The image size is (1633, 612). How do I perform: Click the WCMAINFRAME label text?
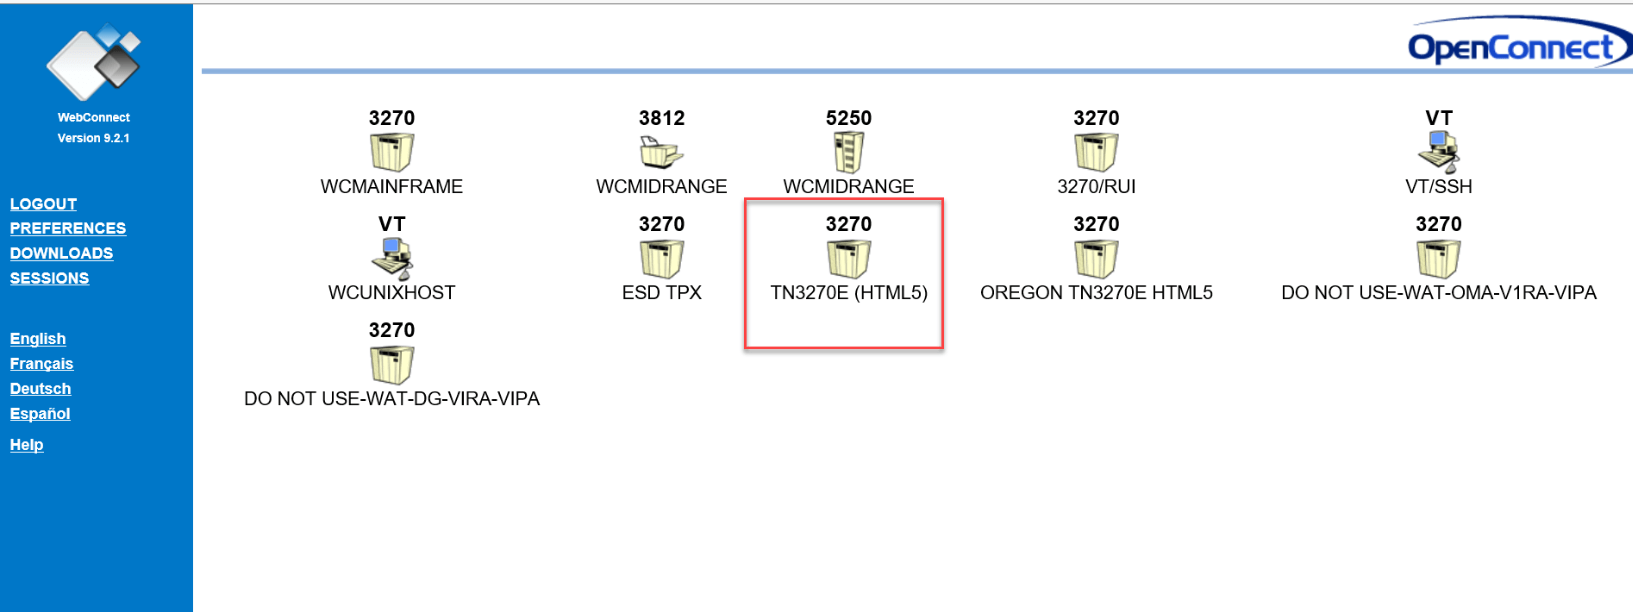[392, 187]
